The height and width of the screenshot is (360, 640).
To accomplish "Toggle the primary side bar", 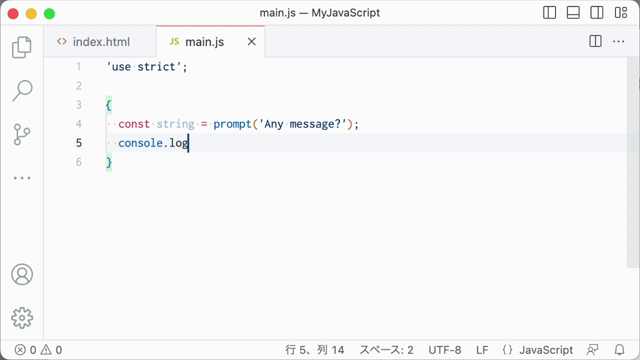I will (x=549, y=13).
